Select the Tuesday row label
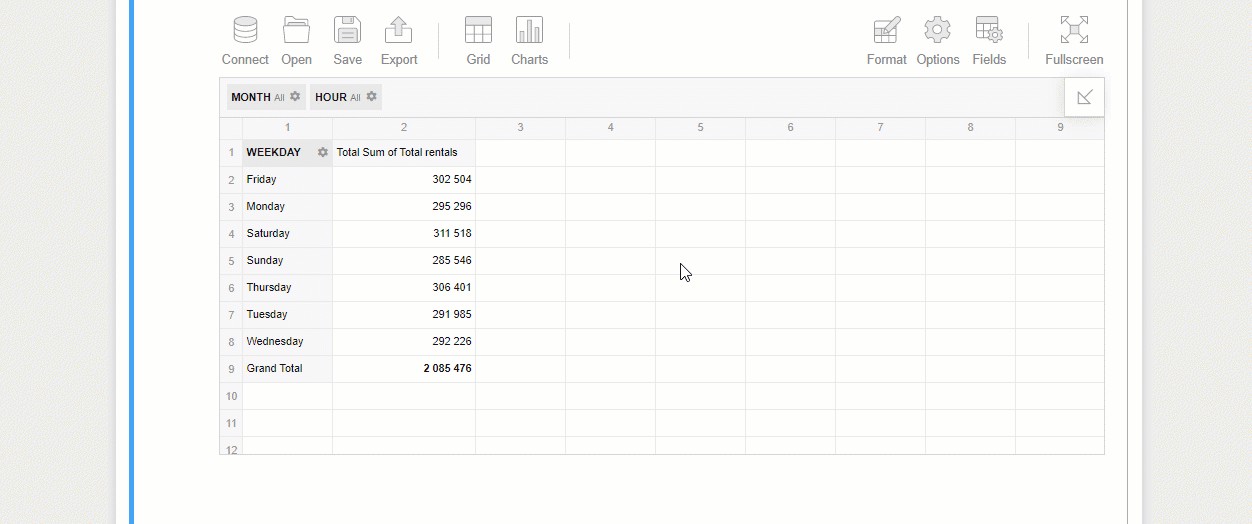This screenshot has width=1252, height=524. tap(288, 315)
